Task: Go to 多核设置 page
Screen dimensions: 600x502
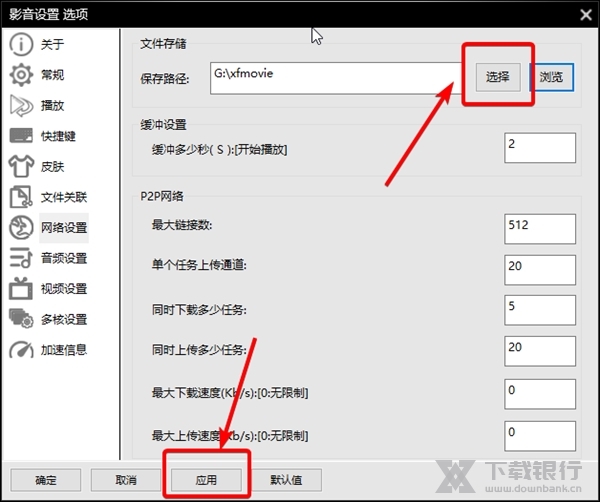Action: pyautogui.click(x=64, y=319)
